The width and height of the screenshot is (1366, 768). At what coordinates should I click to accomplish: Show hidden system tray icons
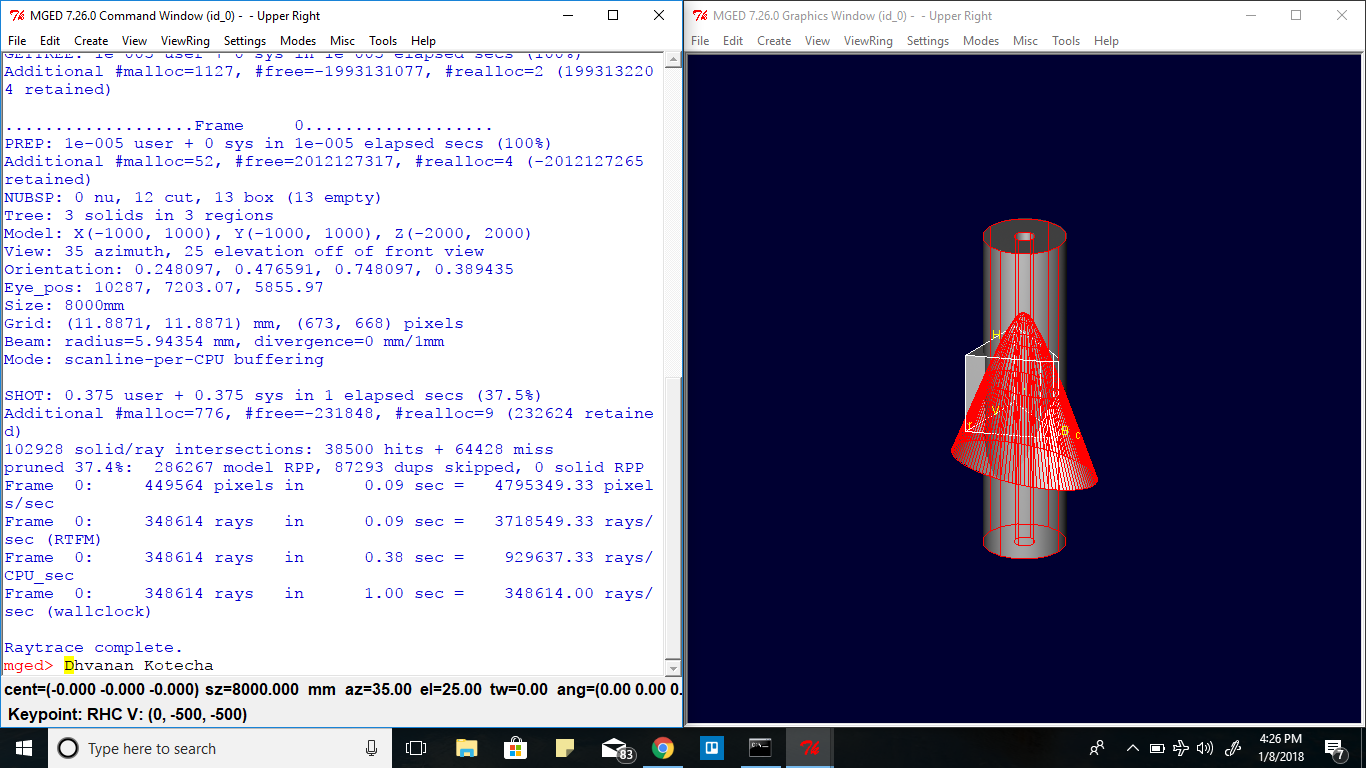(x=1133, y=748)
